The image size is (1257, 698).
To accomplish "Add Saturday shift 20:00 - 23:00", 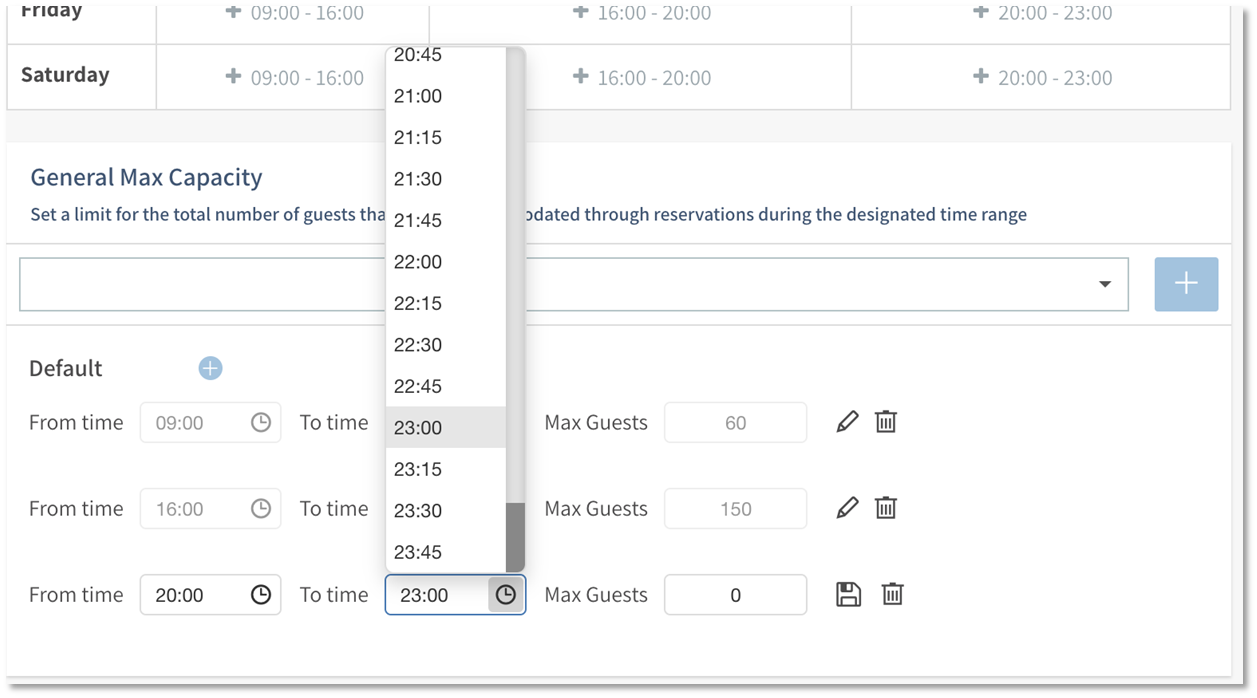I will click(x=1040, y=77).
